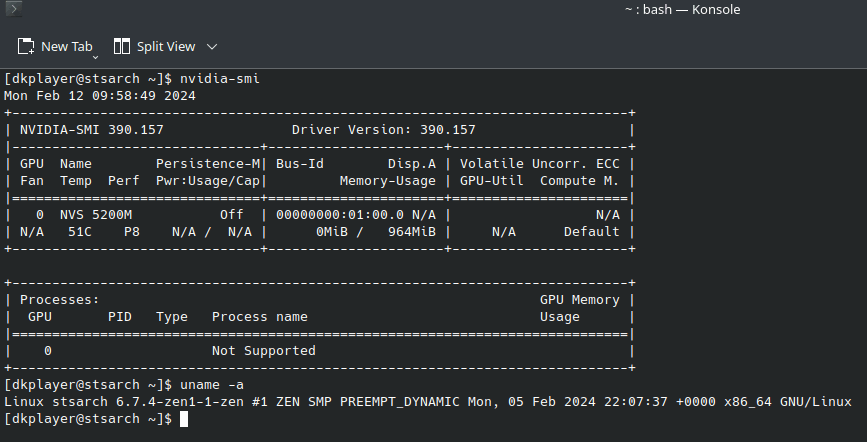Click the kernel version '6.7.4-zen1-1-zen'
The image size is (867, 442).
[x=180, y=402]
